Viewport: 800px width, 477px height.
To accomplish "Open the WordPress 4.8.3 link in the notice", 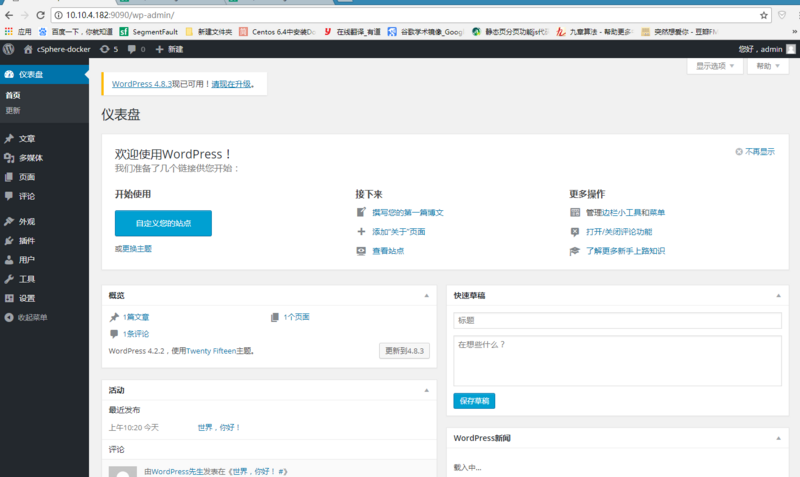I will coord(142,84).
